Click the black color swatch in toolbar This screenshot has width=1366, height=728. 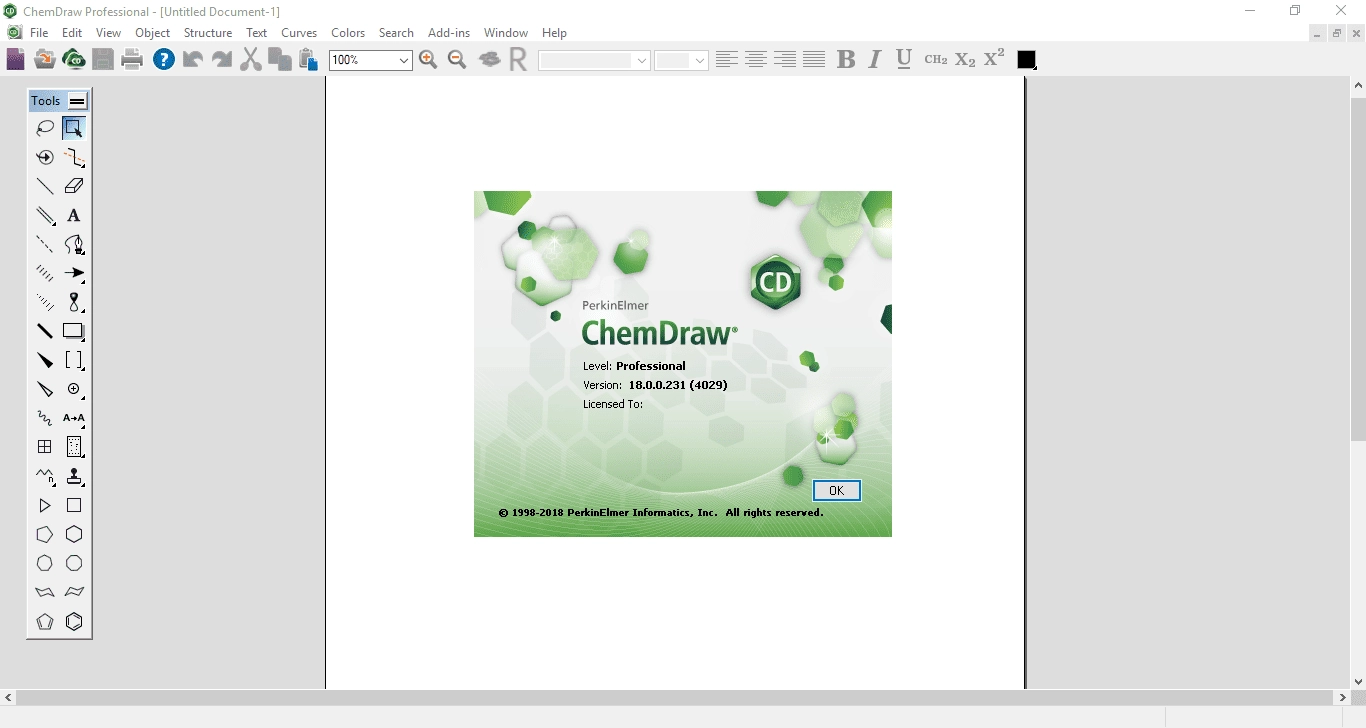click(1026, 60)
